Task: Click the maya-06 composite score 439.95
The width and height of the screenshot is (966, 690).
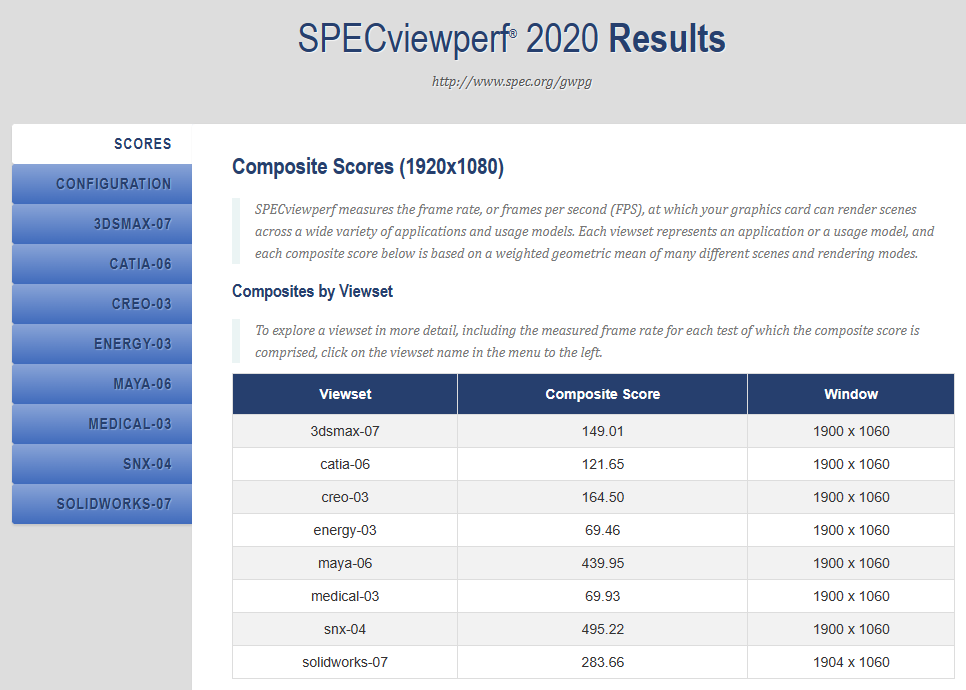Action: pyautogui.click(x=602, y=563)
